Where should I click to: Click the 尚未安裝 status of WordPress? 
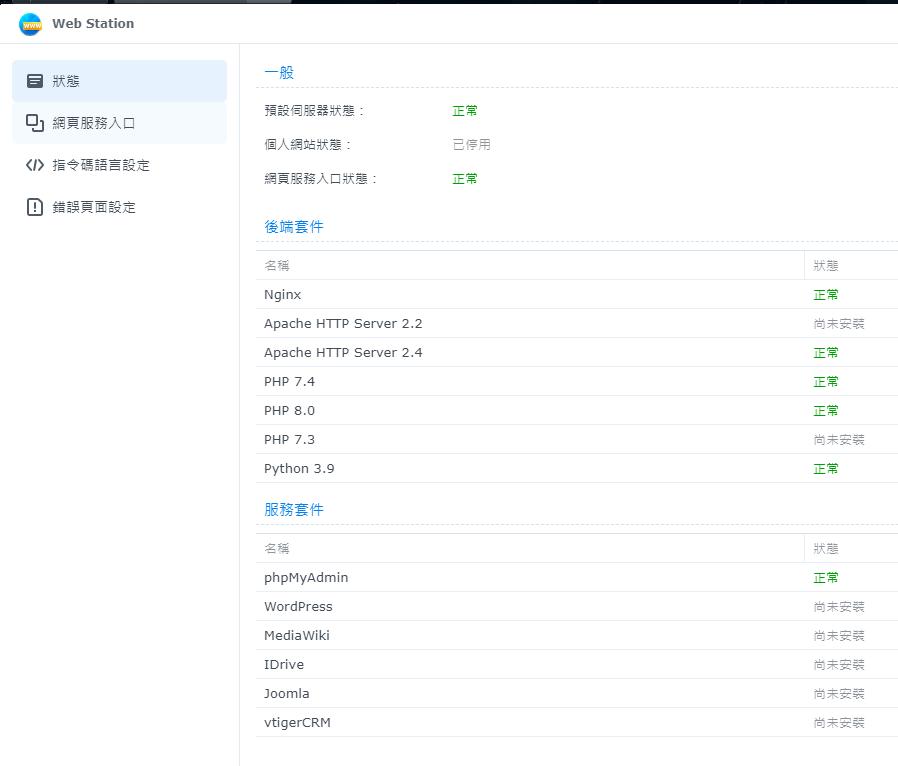[839, 607]
